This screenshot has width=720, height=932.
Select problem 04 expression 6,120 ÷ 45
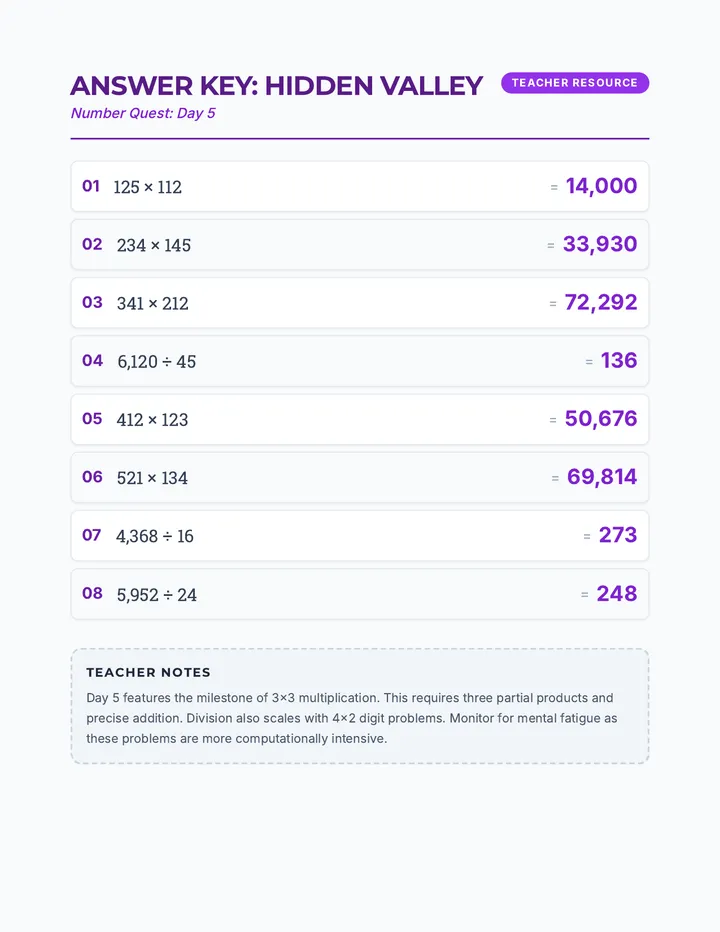[x=156, y=361]
